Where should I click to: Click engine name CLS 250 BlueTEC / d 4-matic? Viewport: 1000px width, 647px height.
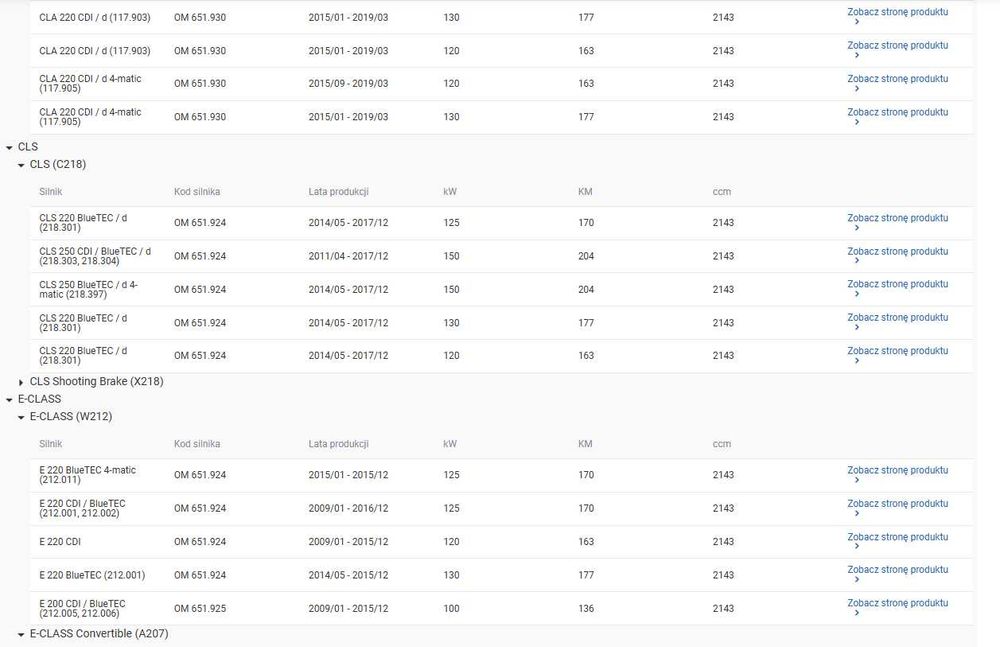click(x=88, y=289)
